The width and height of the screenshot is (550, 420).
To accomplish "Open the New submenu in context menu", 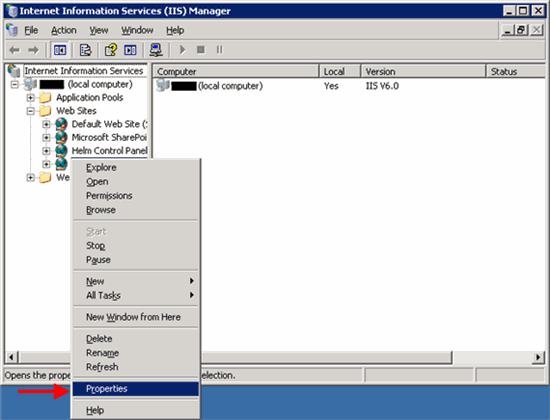I will [136, 281].
